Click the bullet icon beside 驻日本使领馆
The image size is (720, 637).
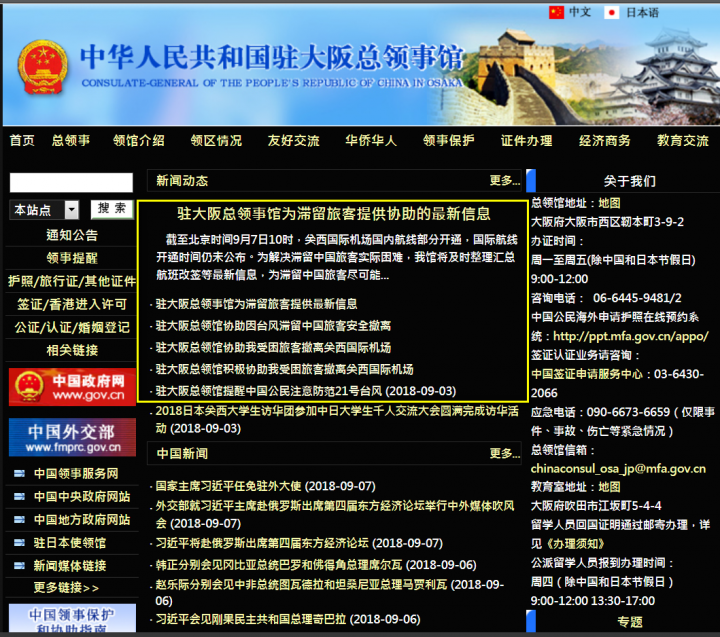pyautogui.click(x=19, y=543)
